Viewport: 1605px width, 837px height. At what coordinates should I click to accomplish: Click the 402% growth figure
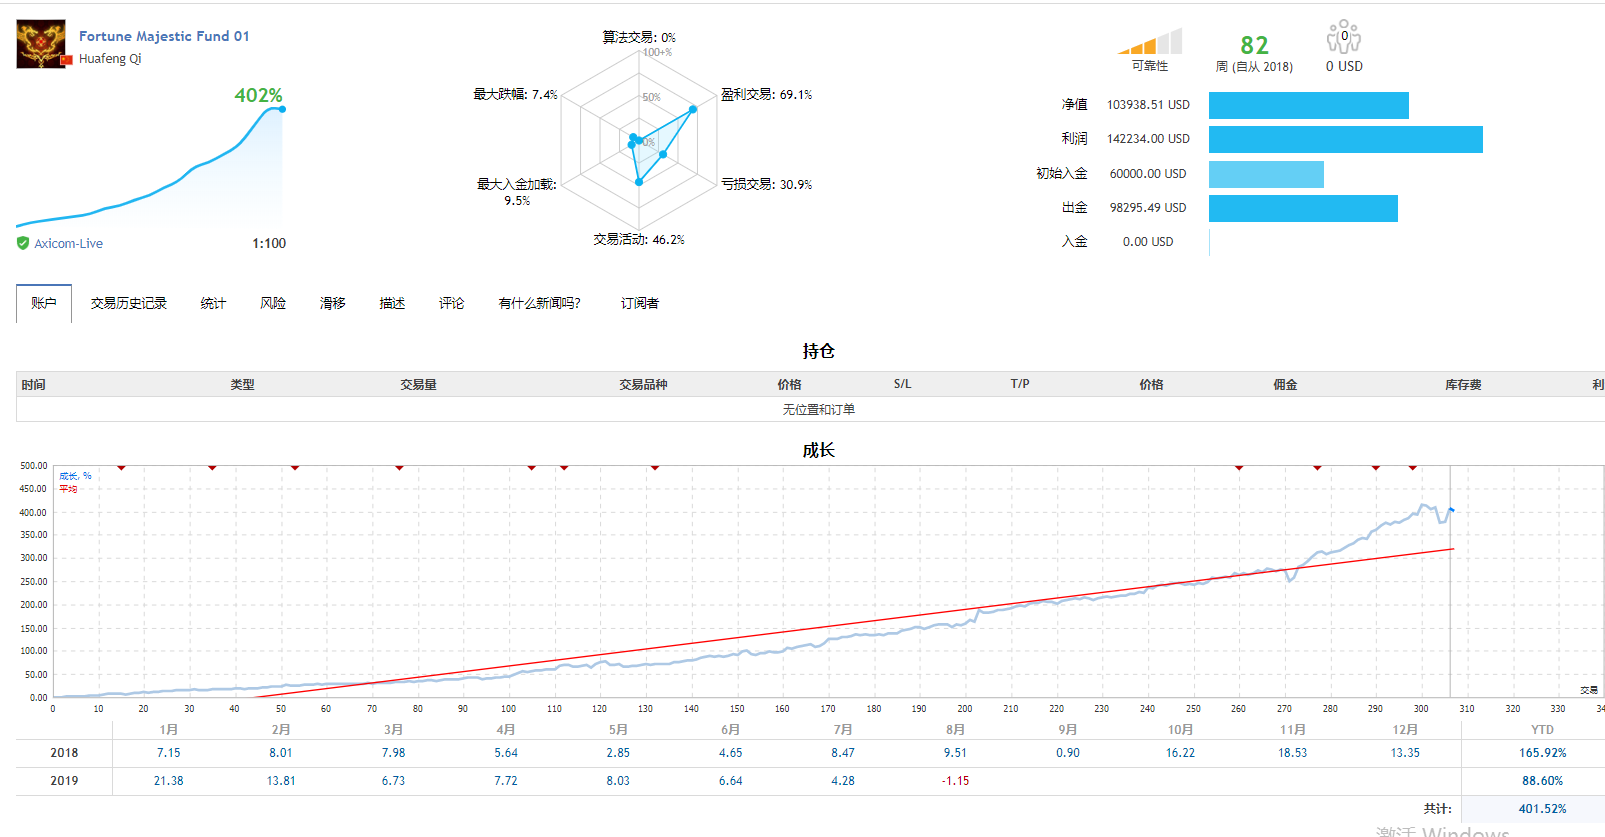point(258,95)
